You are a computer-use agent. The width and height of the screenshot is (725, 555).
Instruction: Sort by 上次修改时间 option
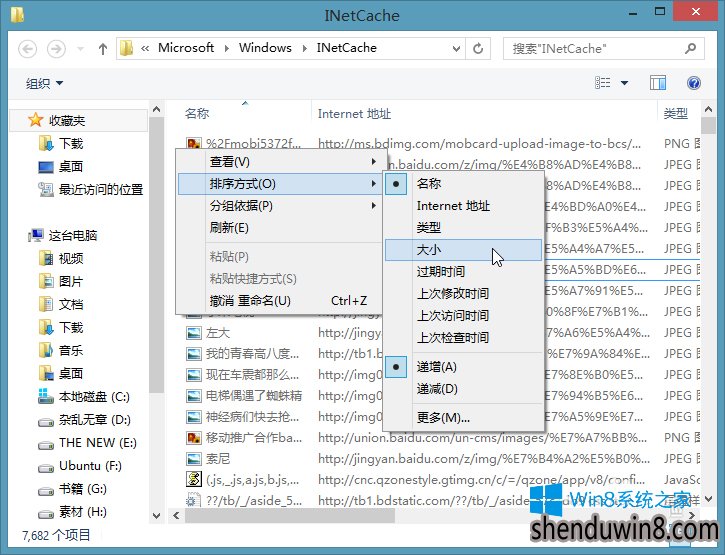tap(463, 293)
